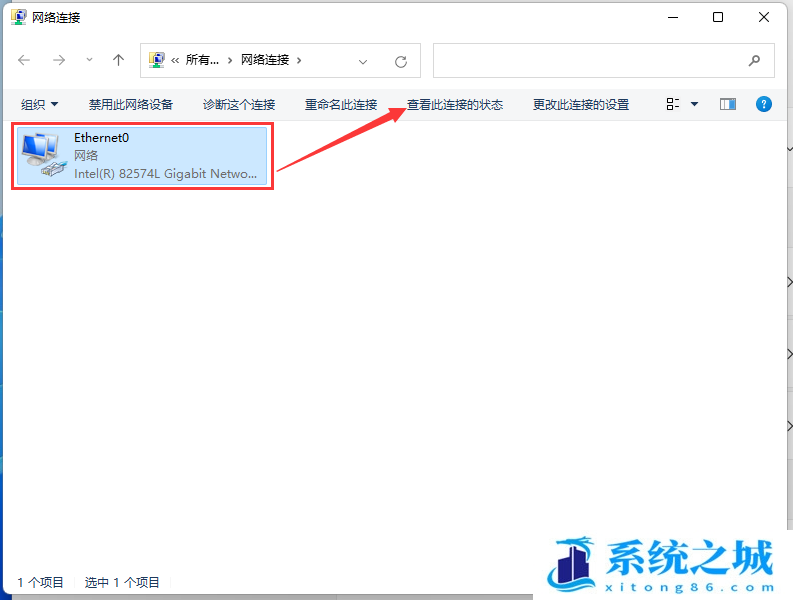Open the 组织 menu
Viewport: 793px width, 600px height.
pos(40,104)
